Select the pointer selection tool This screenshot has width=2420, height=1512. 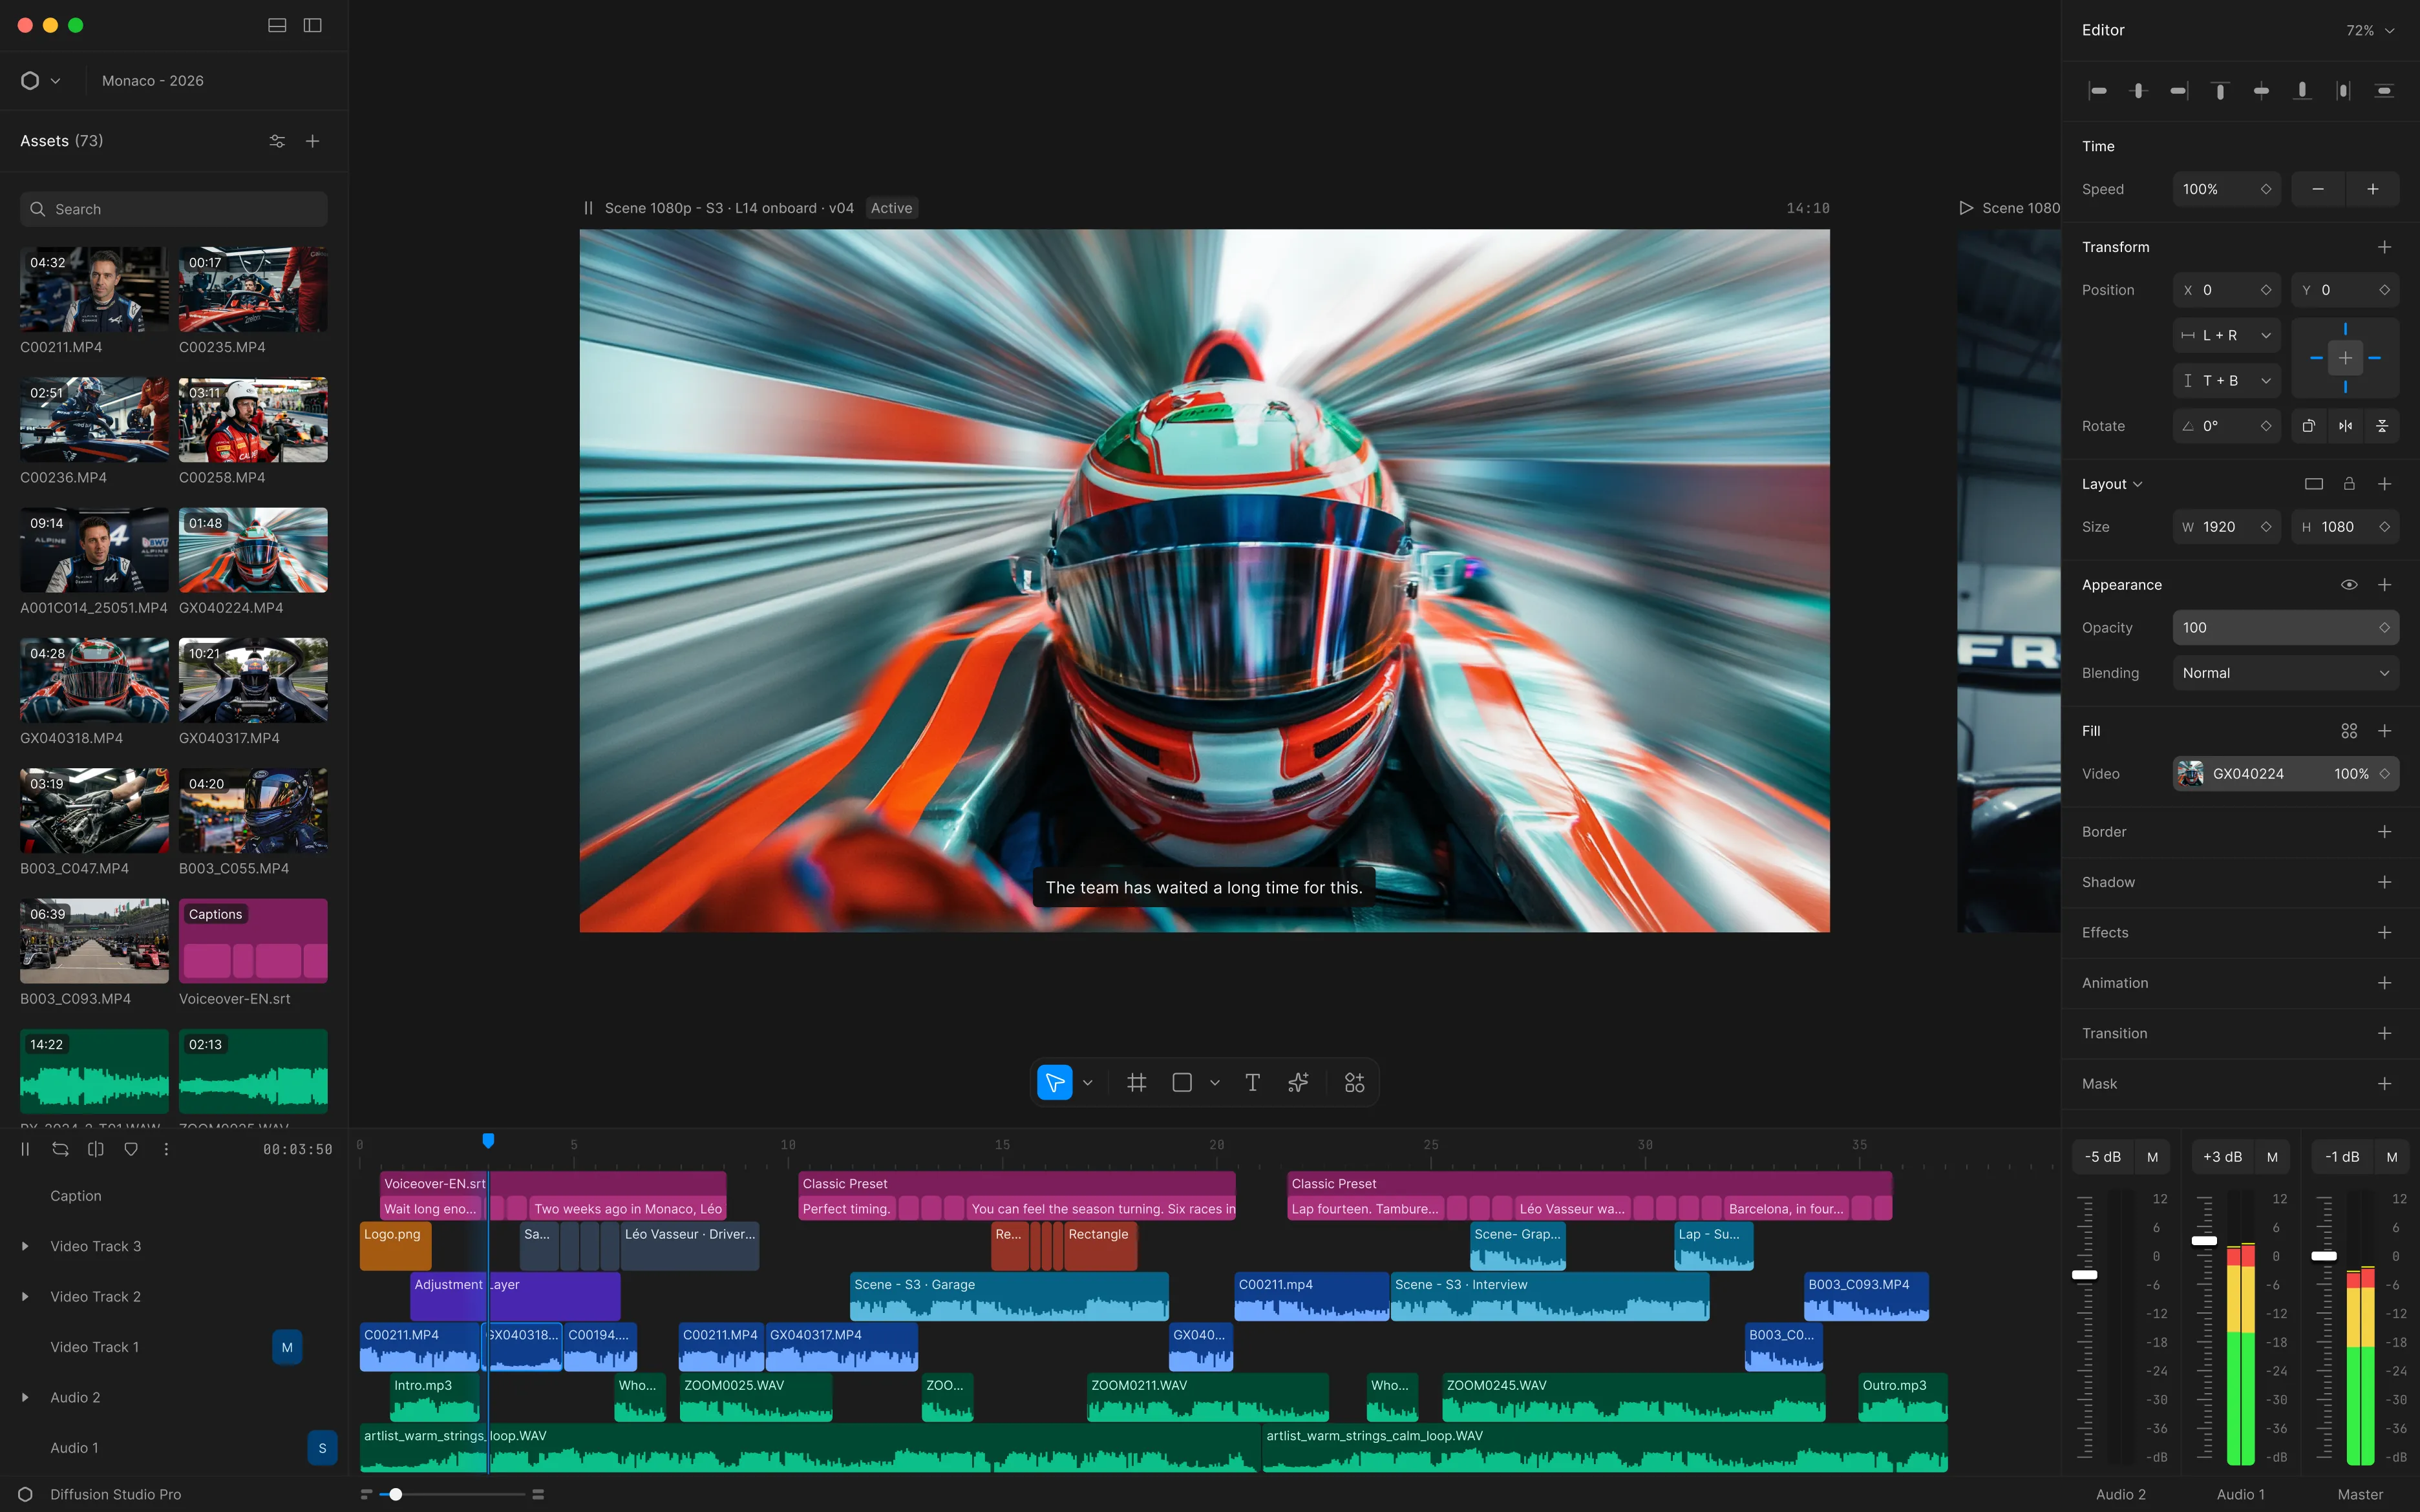click(1054, 1082)
